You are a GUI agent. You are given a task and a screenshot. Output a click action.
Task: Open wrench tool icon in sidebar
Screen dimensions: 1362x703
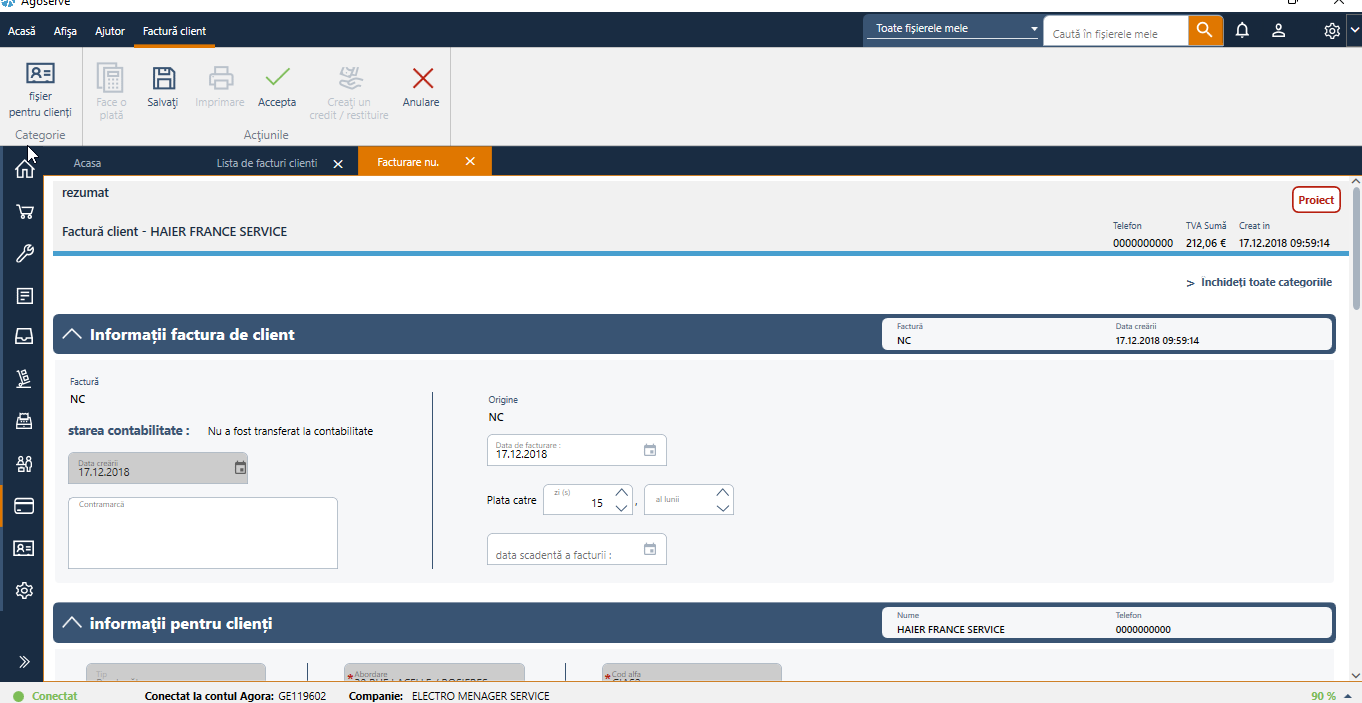25,254
